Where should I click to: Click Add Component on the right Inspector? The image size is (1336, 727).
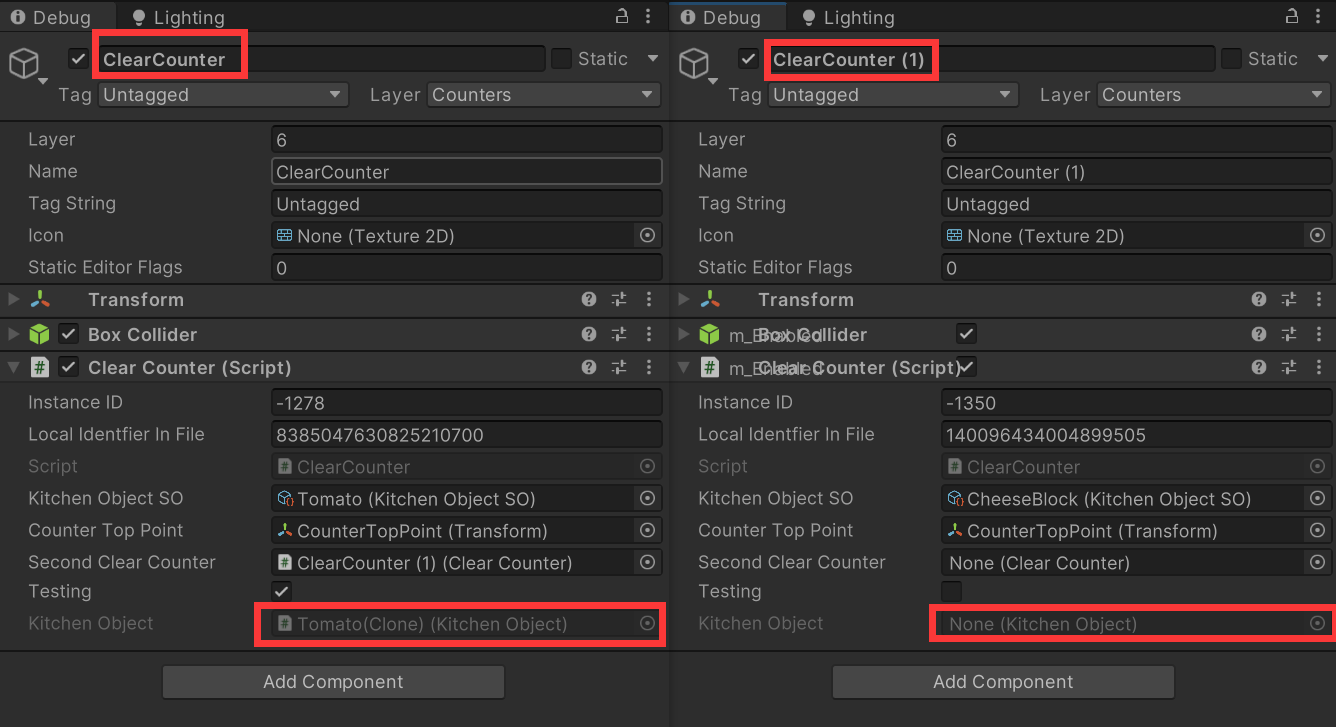pos(1003,681)
